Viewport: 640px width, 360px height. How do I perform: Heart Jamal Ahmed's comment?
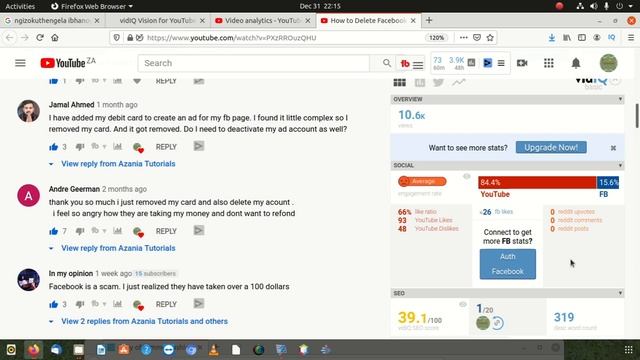[x=138, y=147]
